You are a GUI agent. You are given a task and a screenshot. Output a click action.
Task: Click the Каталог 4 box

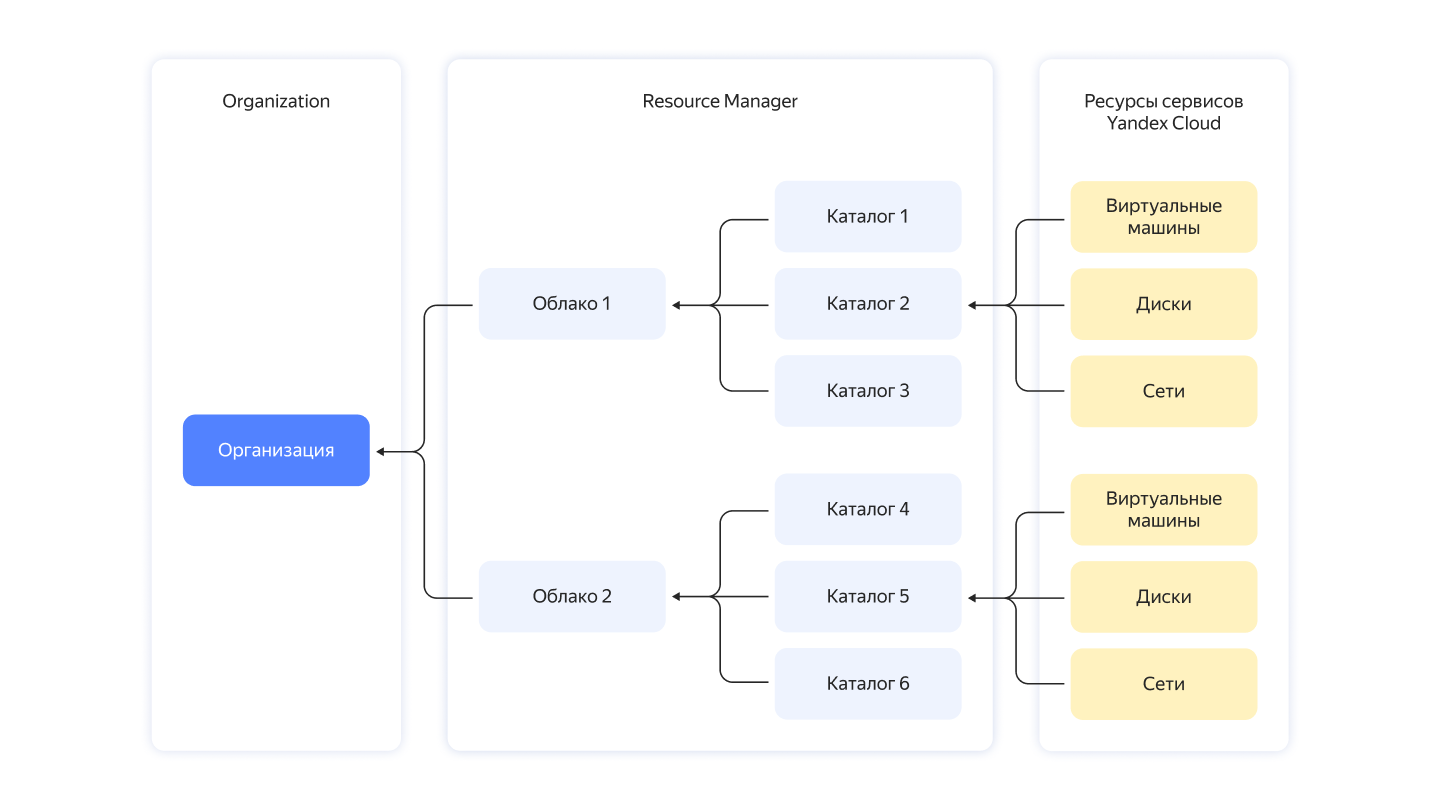click(867, 509)
